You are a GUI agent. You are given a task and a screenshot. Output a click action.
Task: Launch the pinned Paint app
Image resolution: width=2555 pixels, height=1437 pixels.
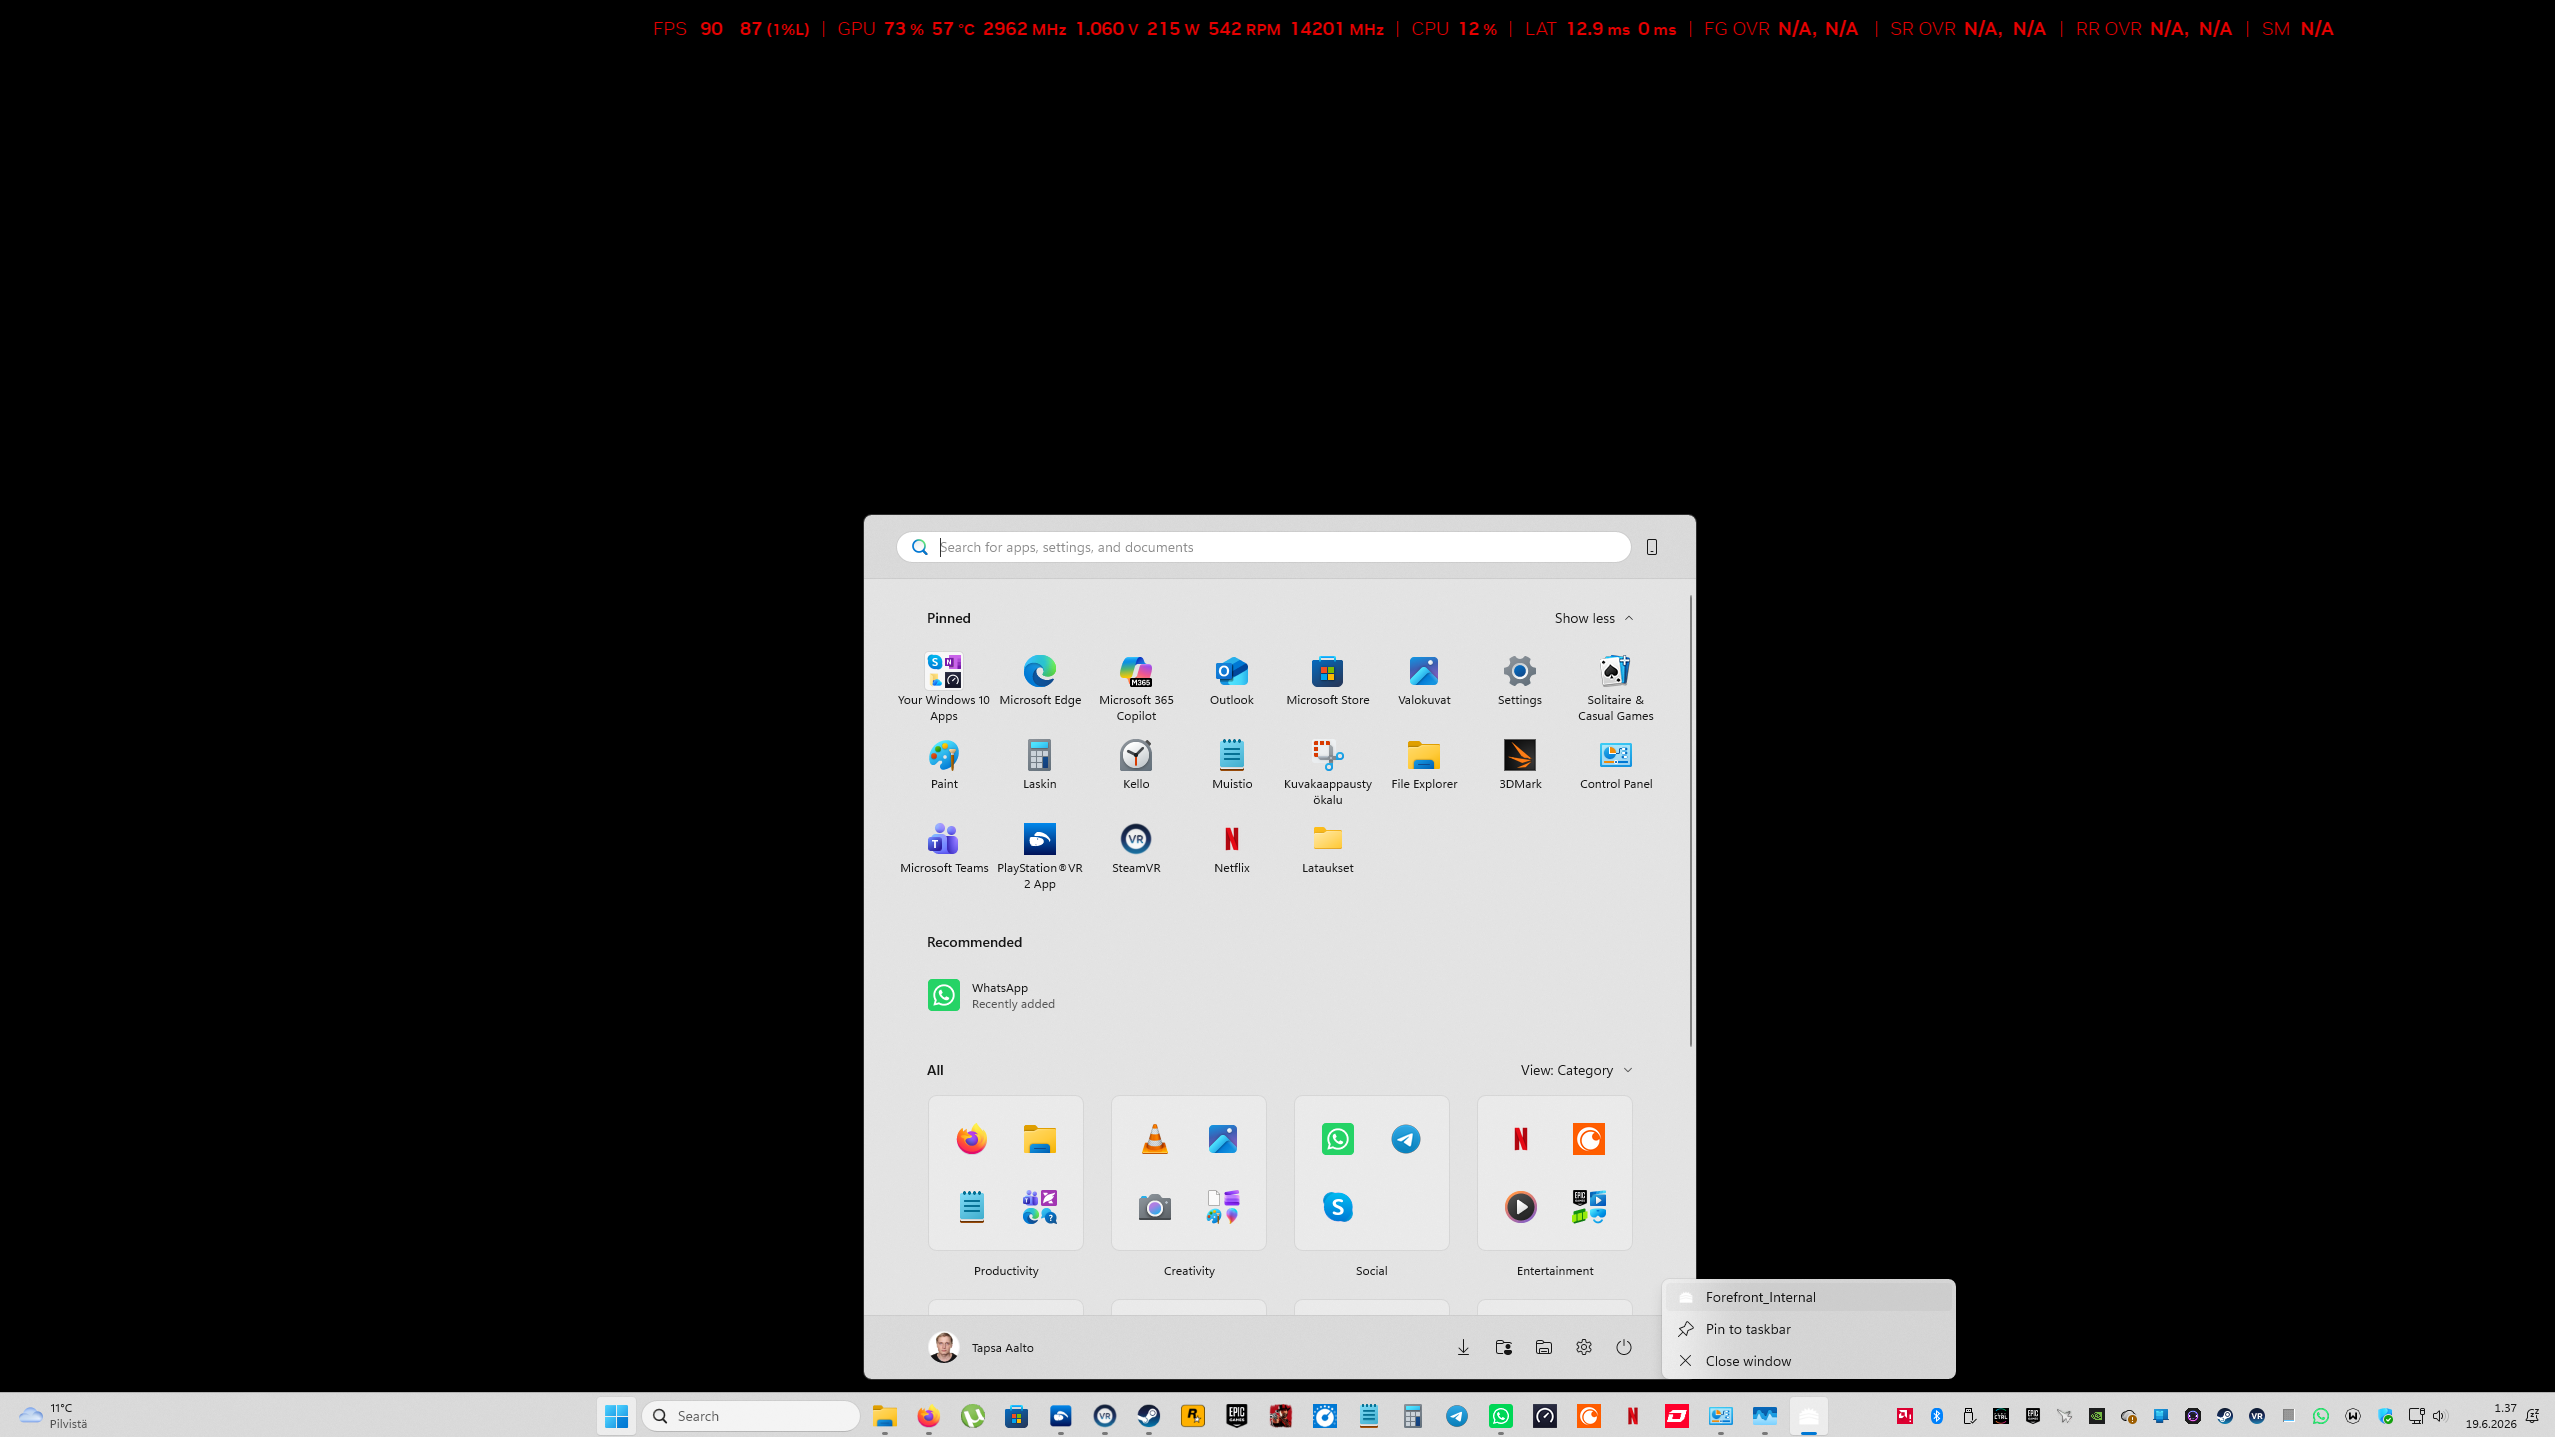[943, 765]
